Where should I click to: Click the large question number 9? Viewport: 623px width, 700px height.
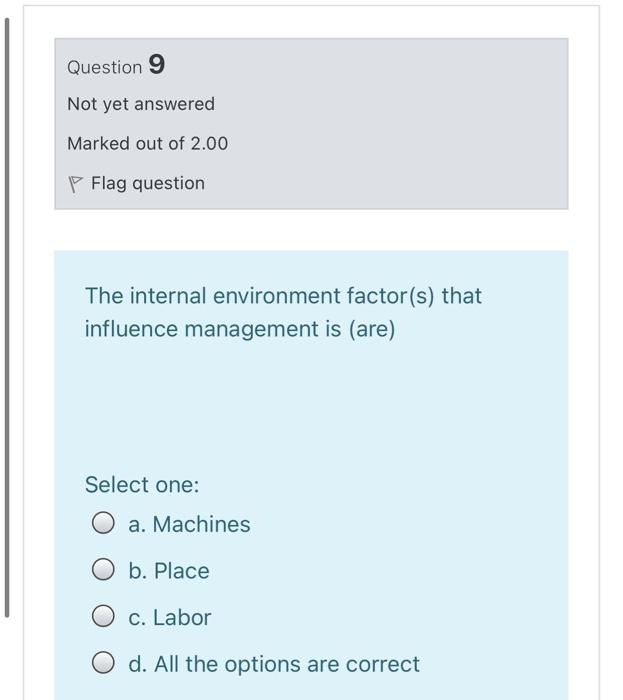[x=157, y=66]
